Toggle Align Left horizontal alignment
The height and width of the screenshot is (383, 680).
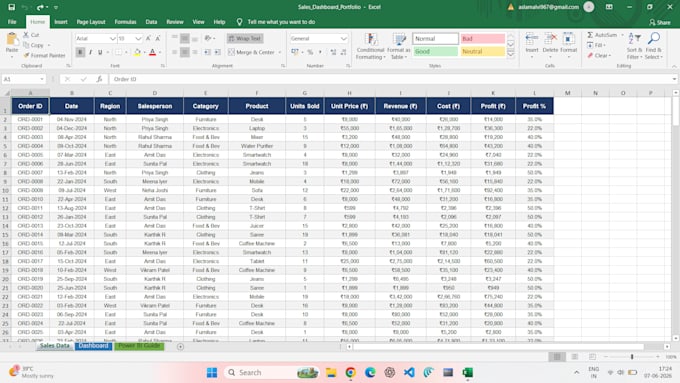pyautogui.click(x=174, y=52)
